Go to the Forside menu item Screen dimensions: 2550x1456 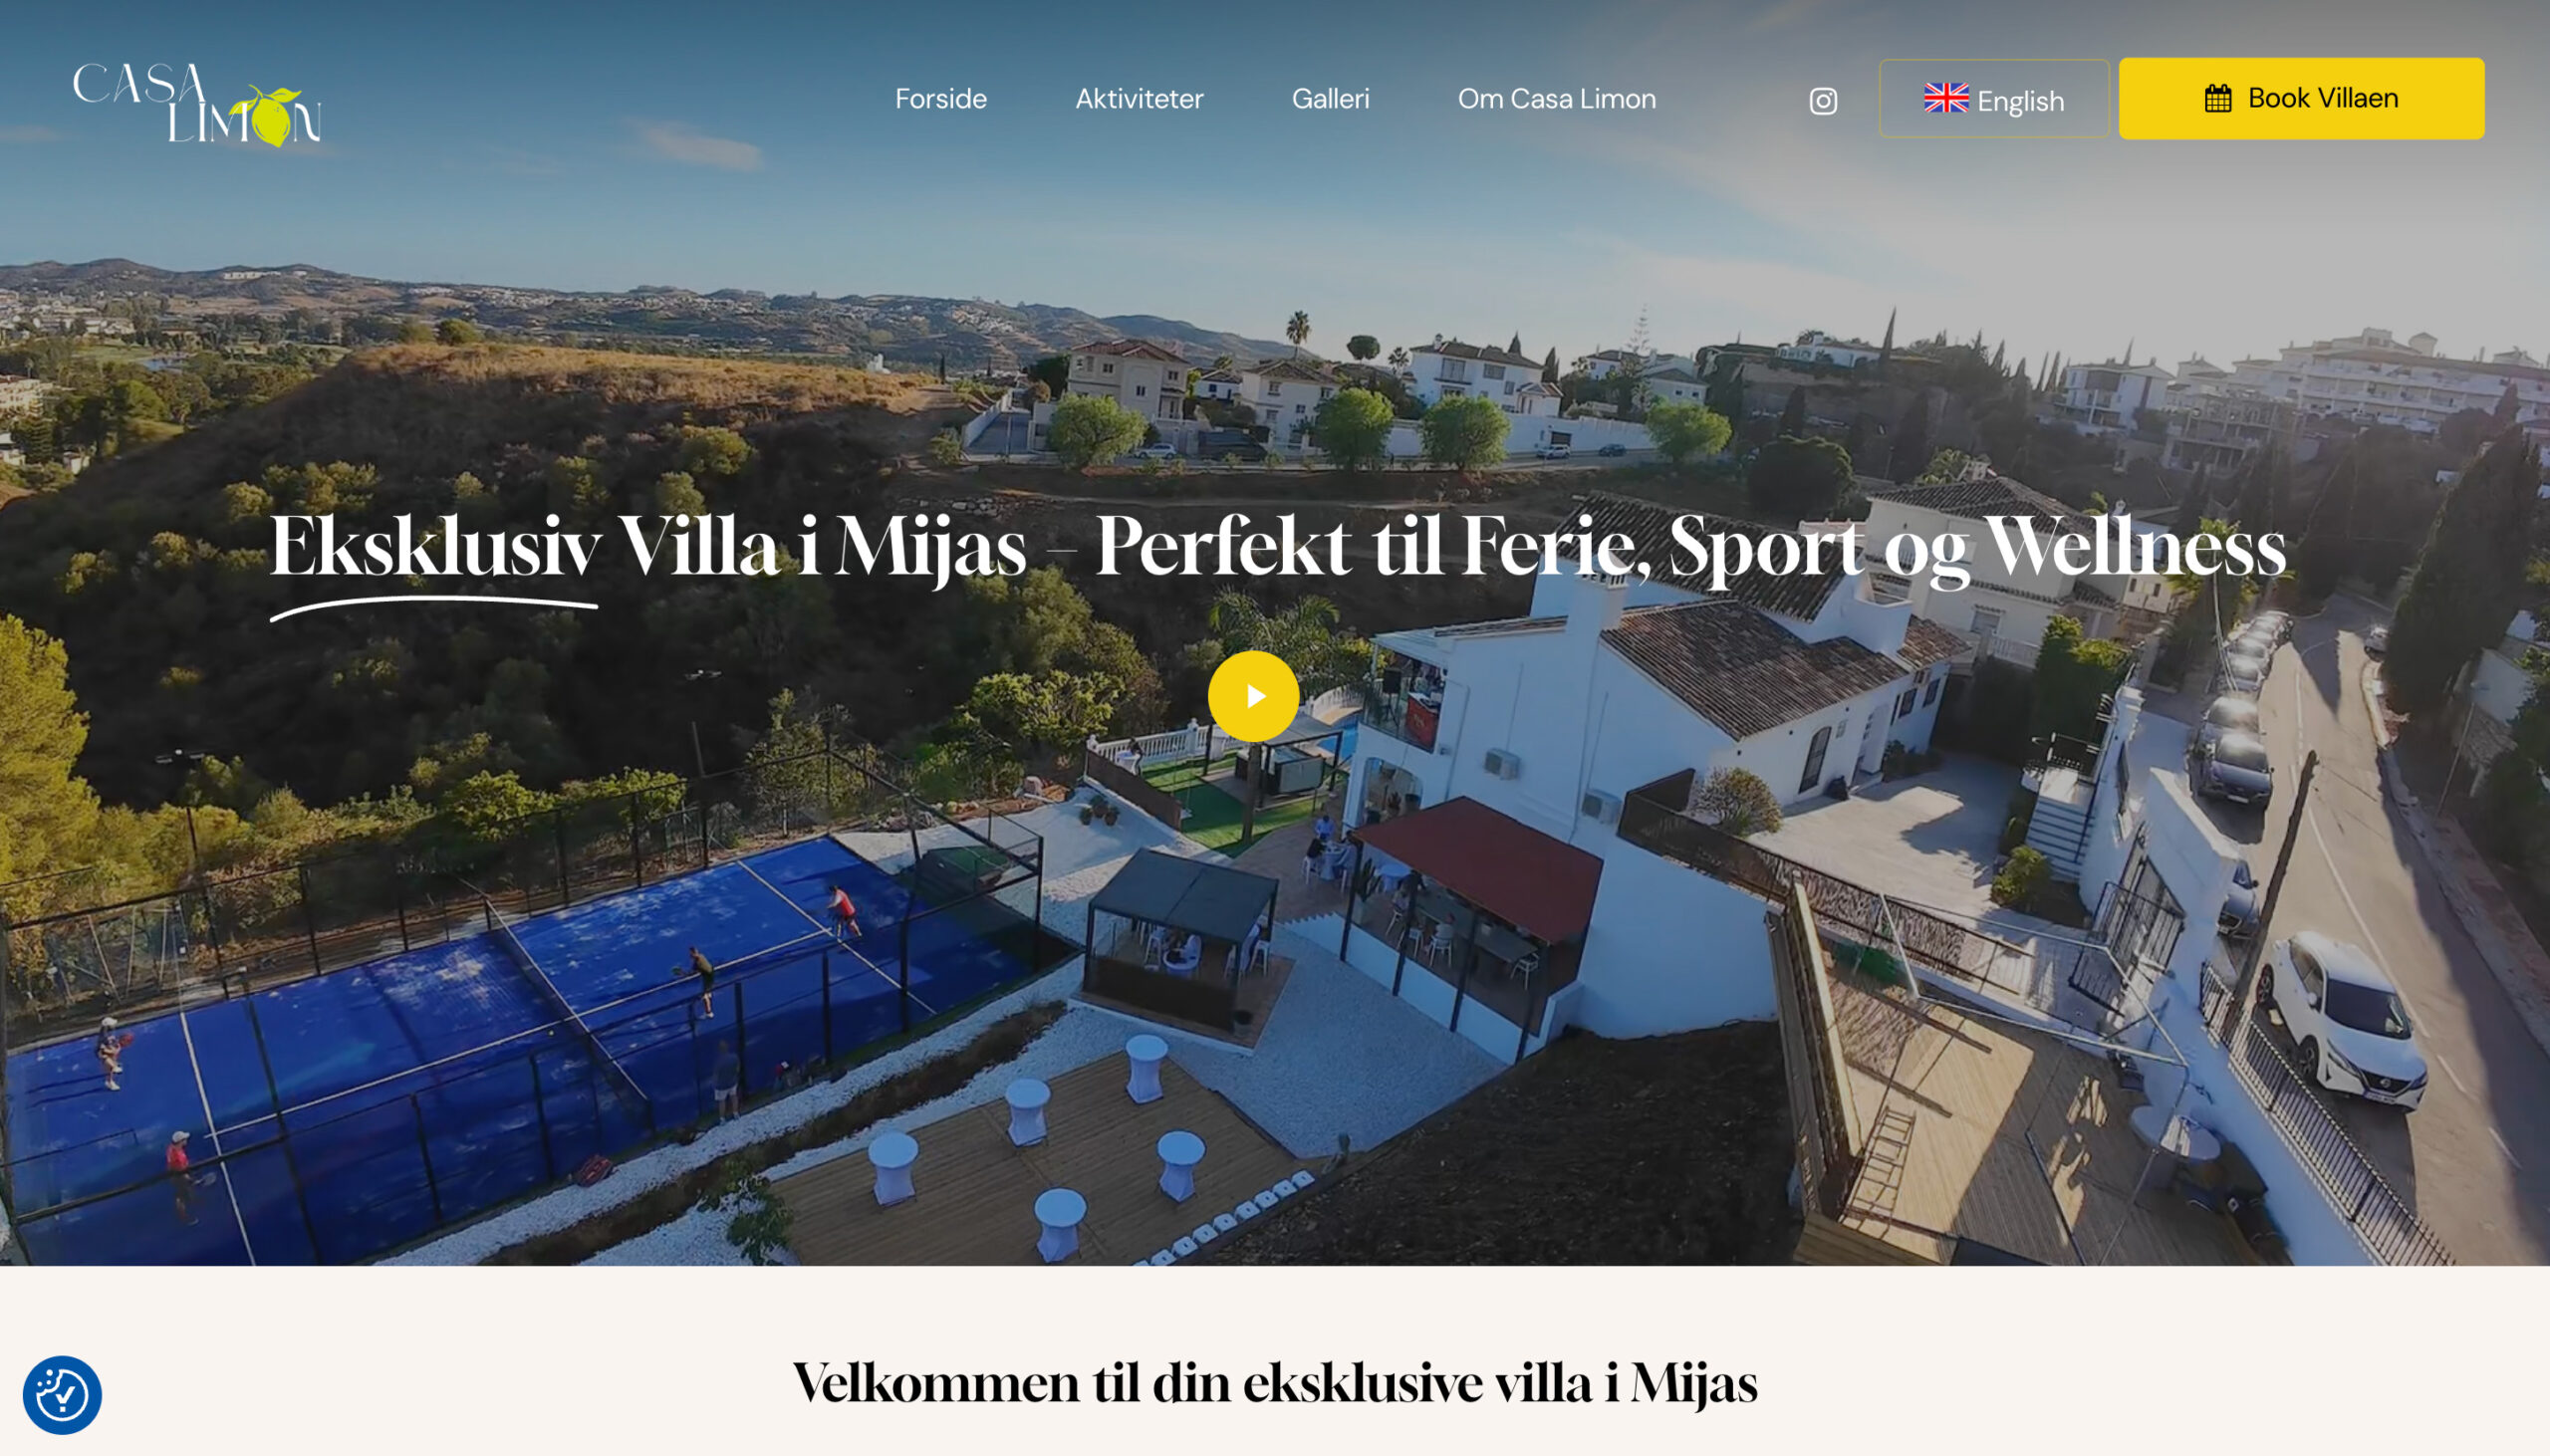coord(940,99)
